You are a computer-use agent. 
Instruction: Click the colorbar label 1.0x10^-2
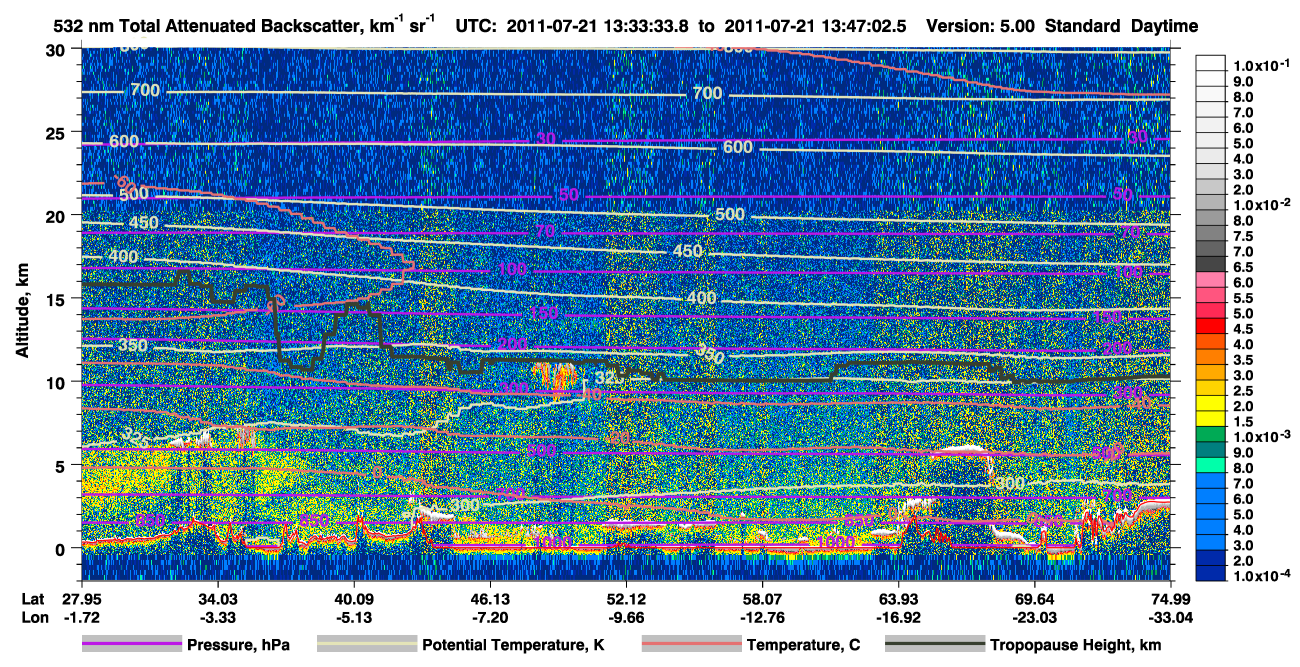pyautogui.click(x=1264, y=205)
